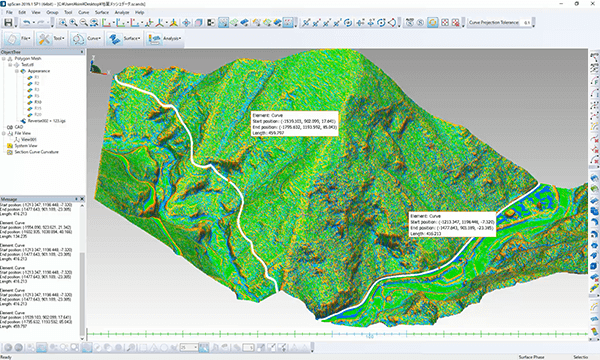Close the Message panel
The height and width of the screenshot is (360, 600).
[x=82, y=199]
